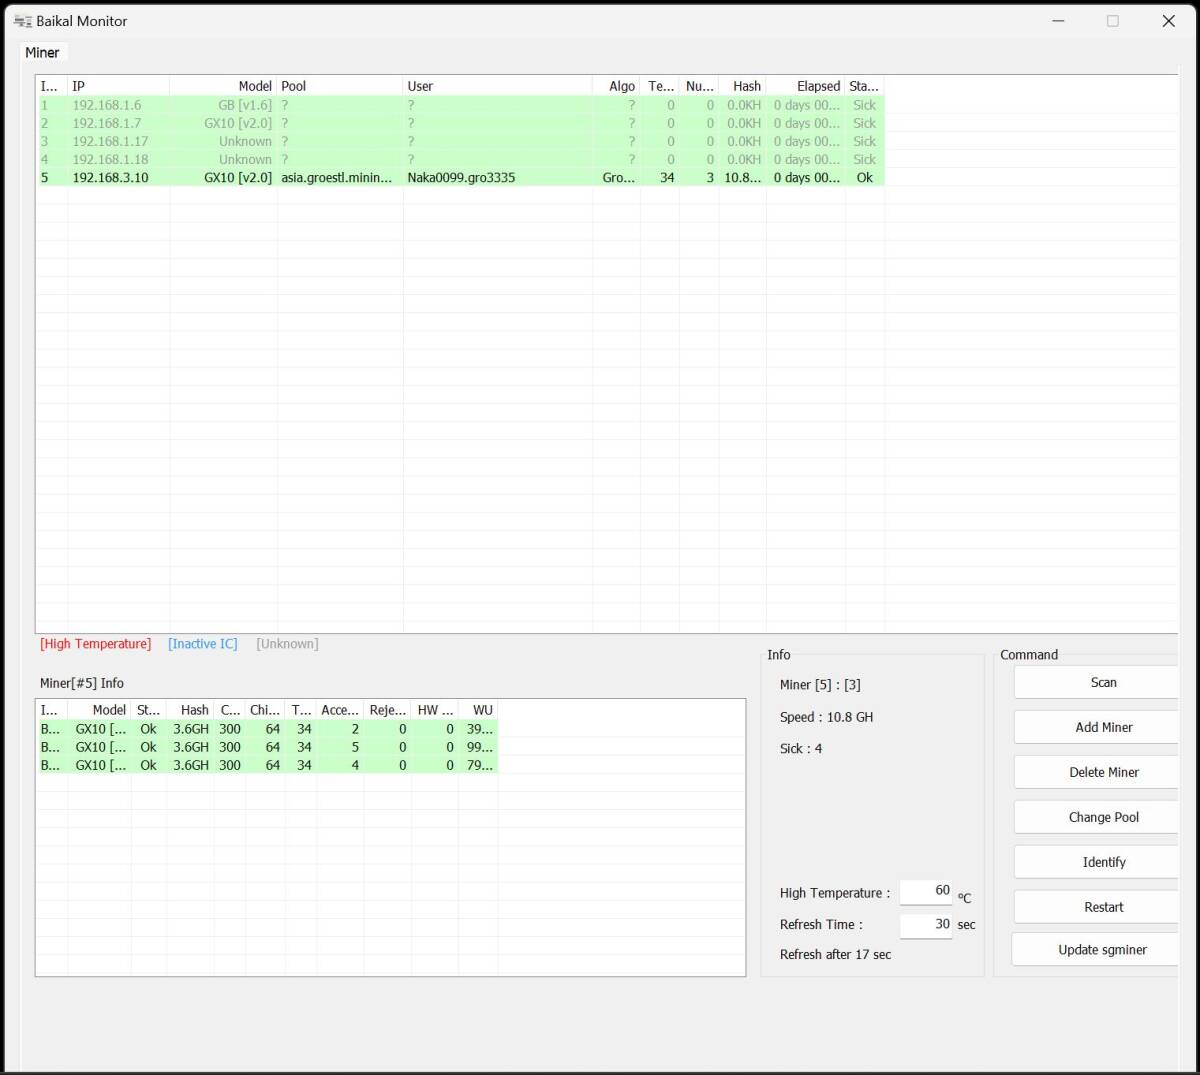Select the board row with 4 accepted shares
1200x1075 pixels.
267,765
